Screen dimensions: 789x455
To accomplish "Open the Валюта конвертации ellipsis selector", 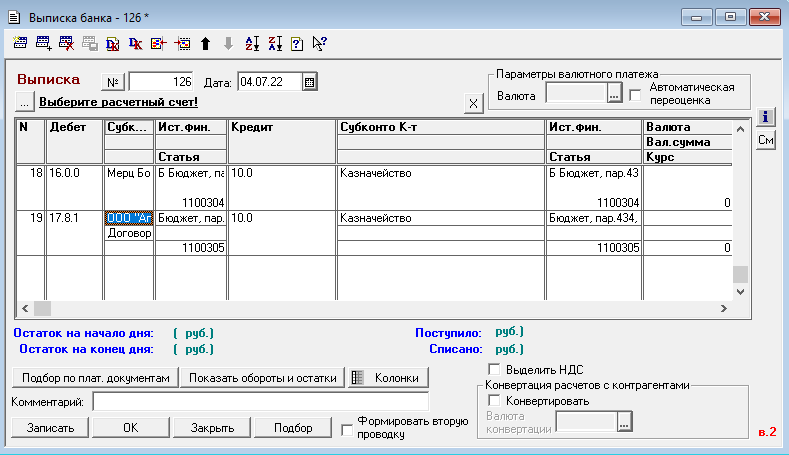I will 625,424.
